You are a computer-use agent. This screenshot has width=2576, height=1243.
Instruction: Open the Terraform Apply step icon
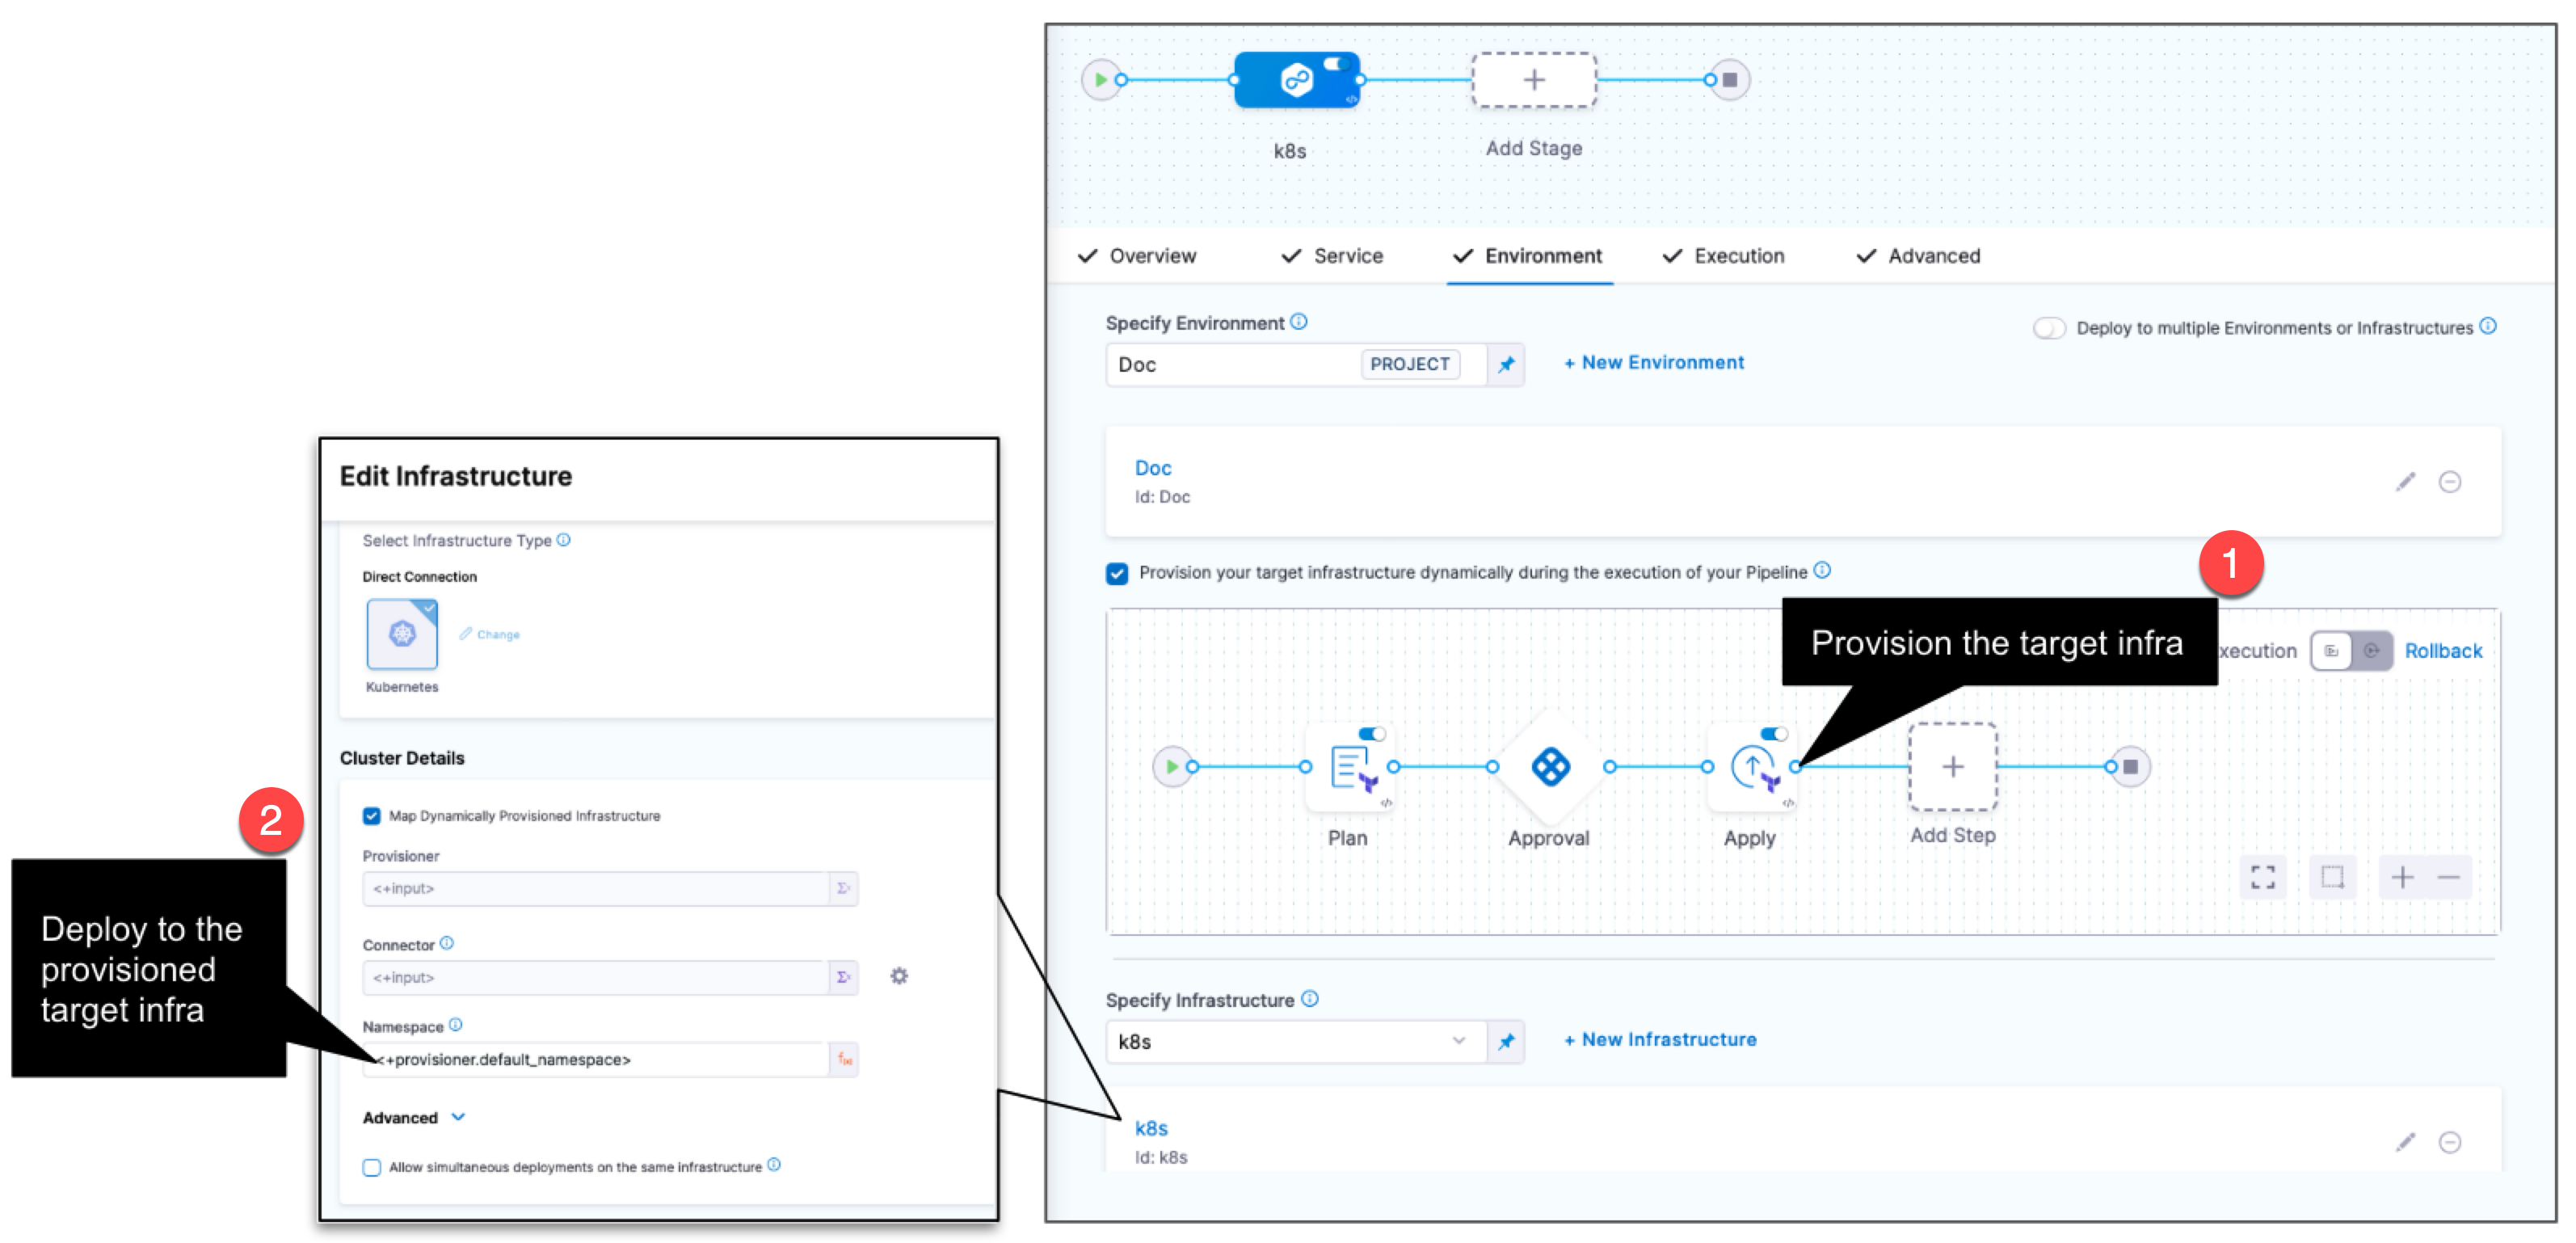pyautogui.click(x=1751, y=768)
